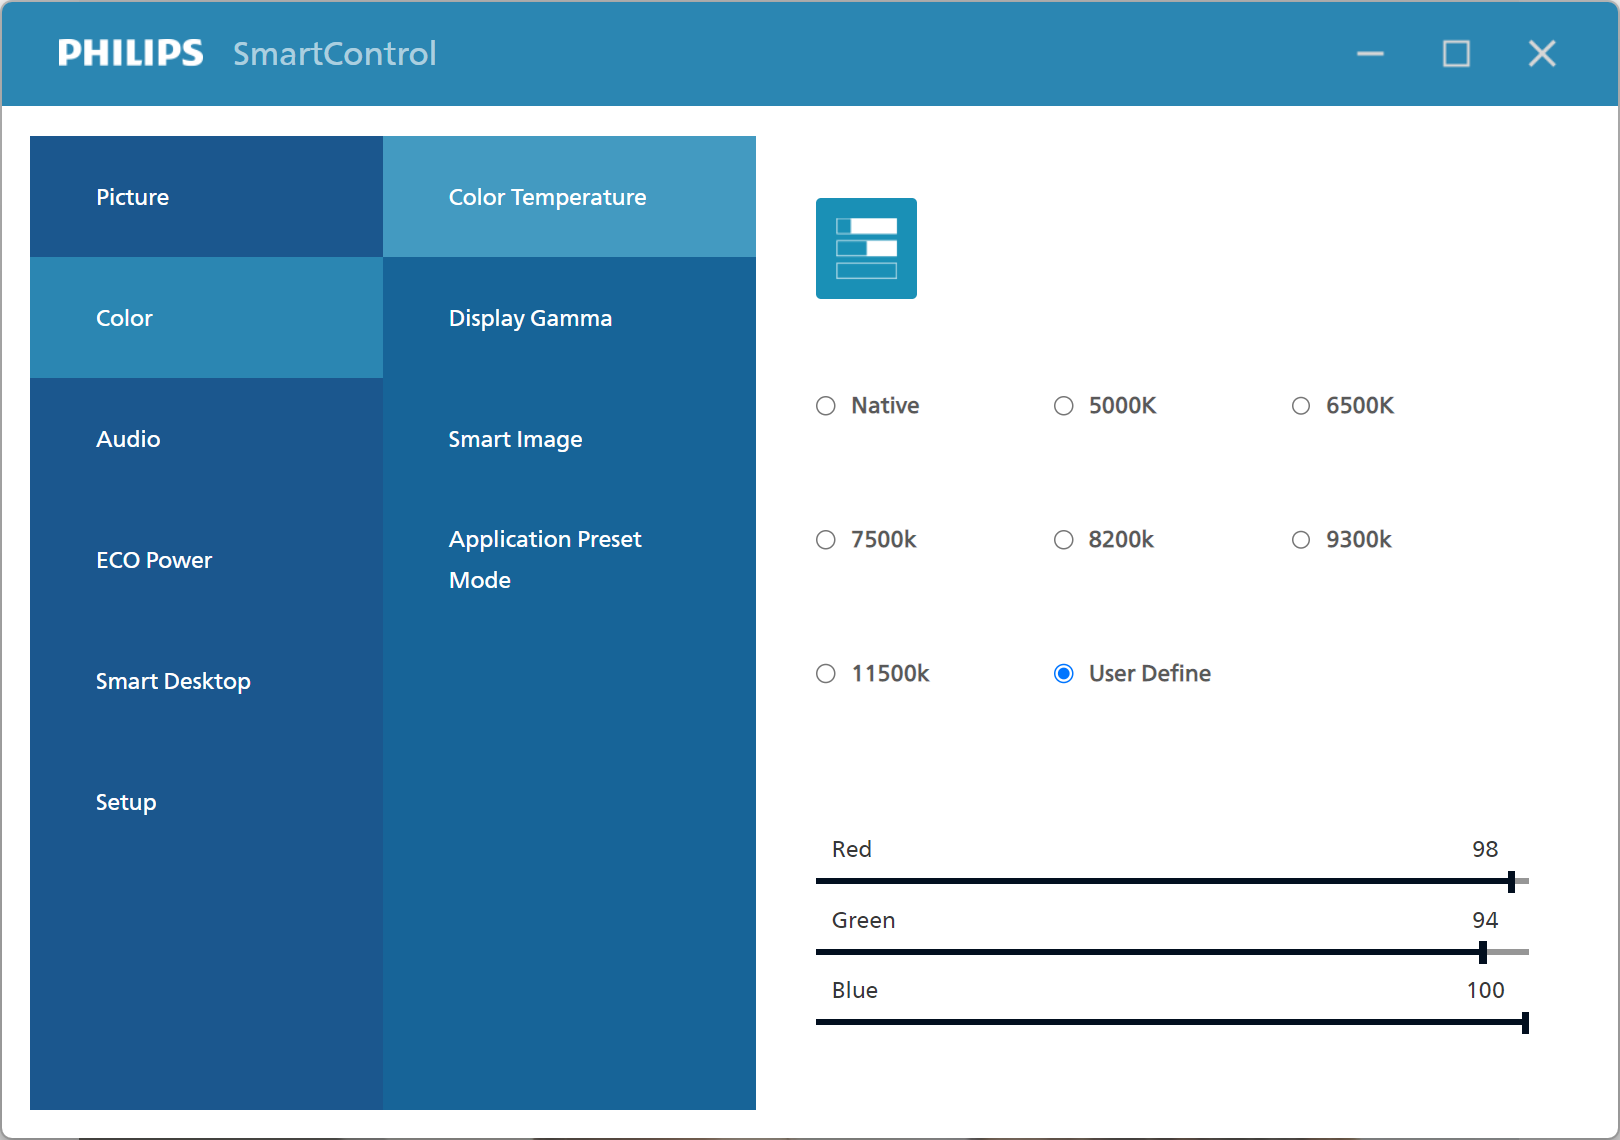Viewport: 1620px width, 1140px height.
Task: Close the SmartControl window
Action: (1542, 53)
